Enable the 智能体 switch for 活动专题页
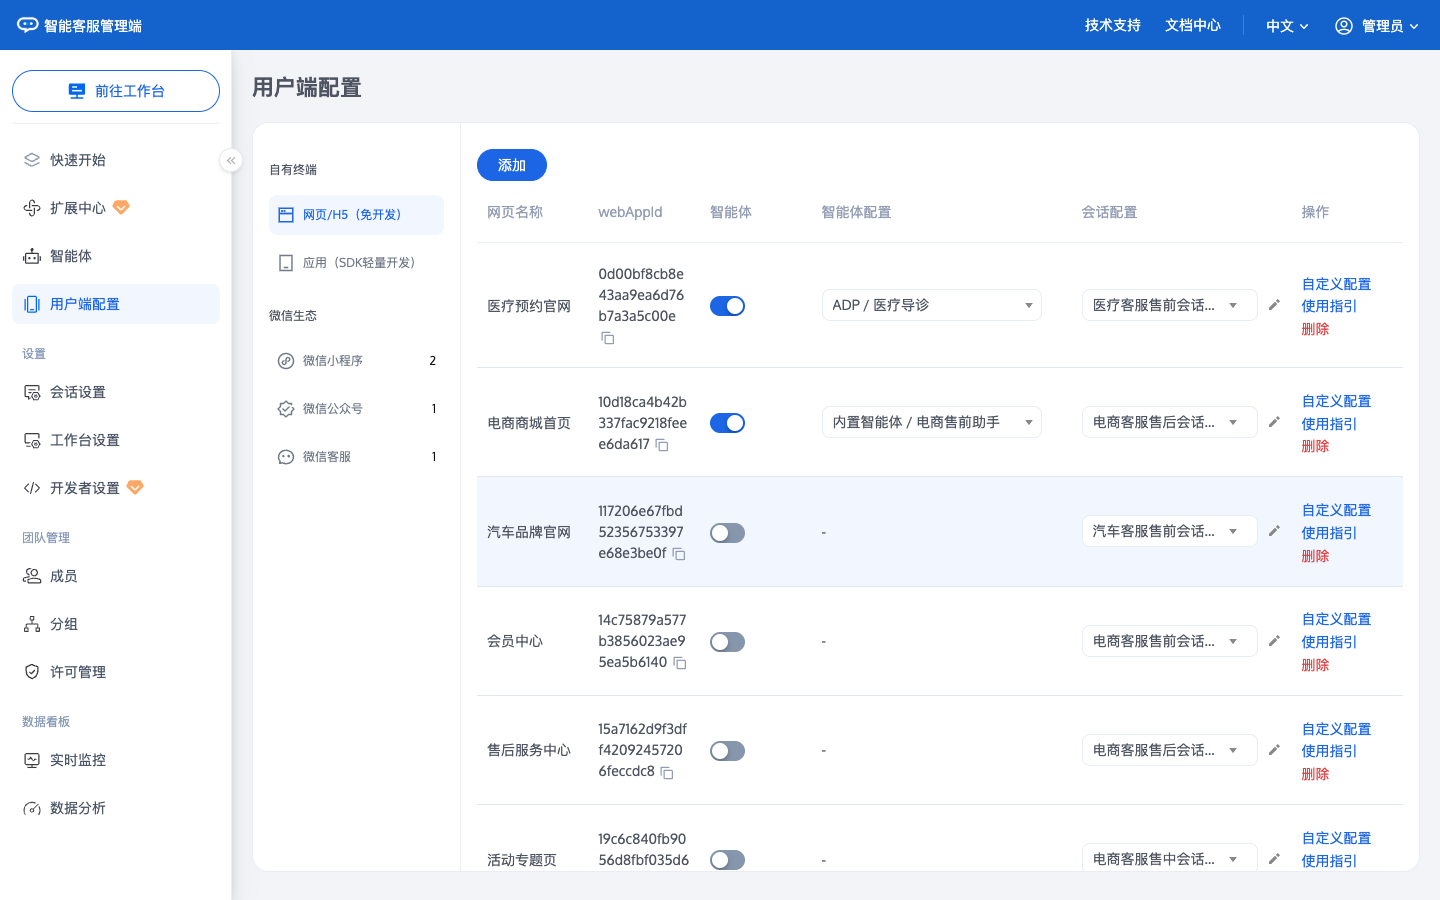 [727, 860]
